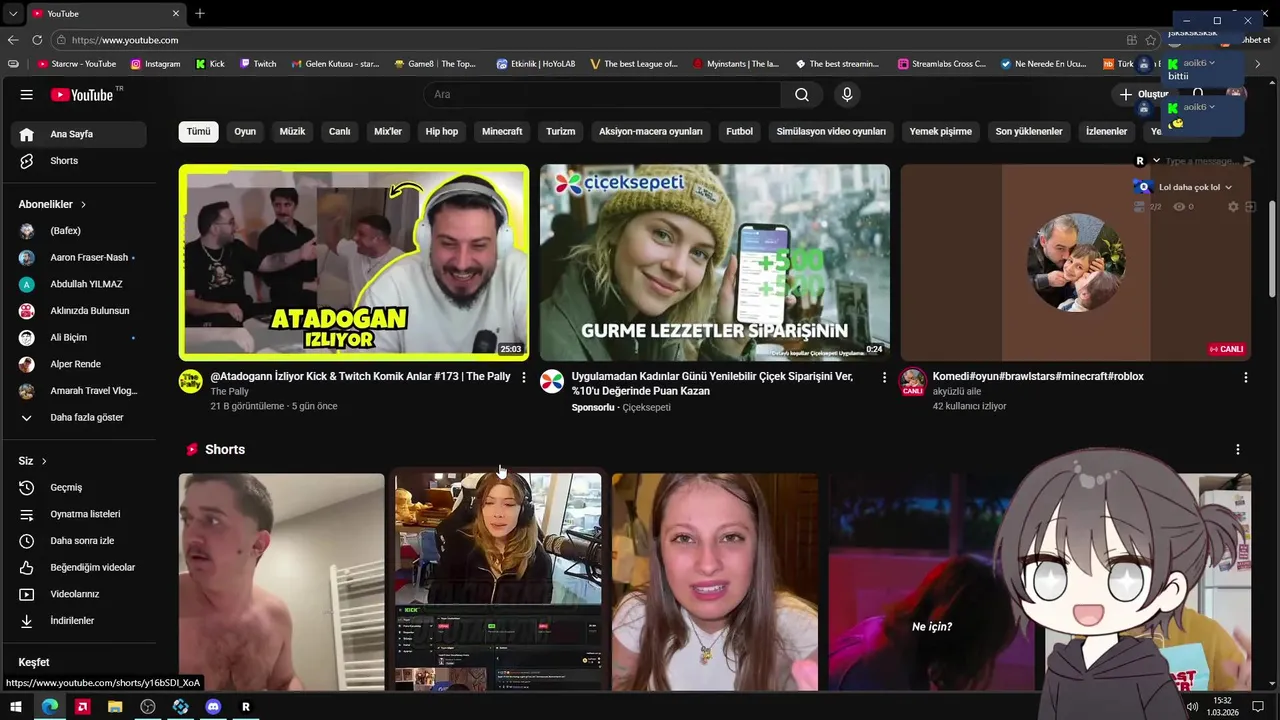Image resolution: width=1280 pixels, height=720 pixels.
Task: Open Videolarınız in the sidebar
Action: 80,594
